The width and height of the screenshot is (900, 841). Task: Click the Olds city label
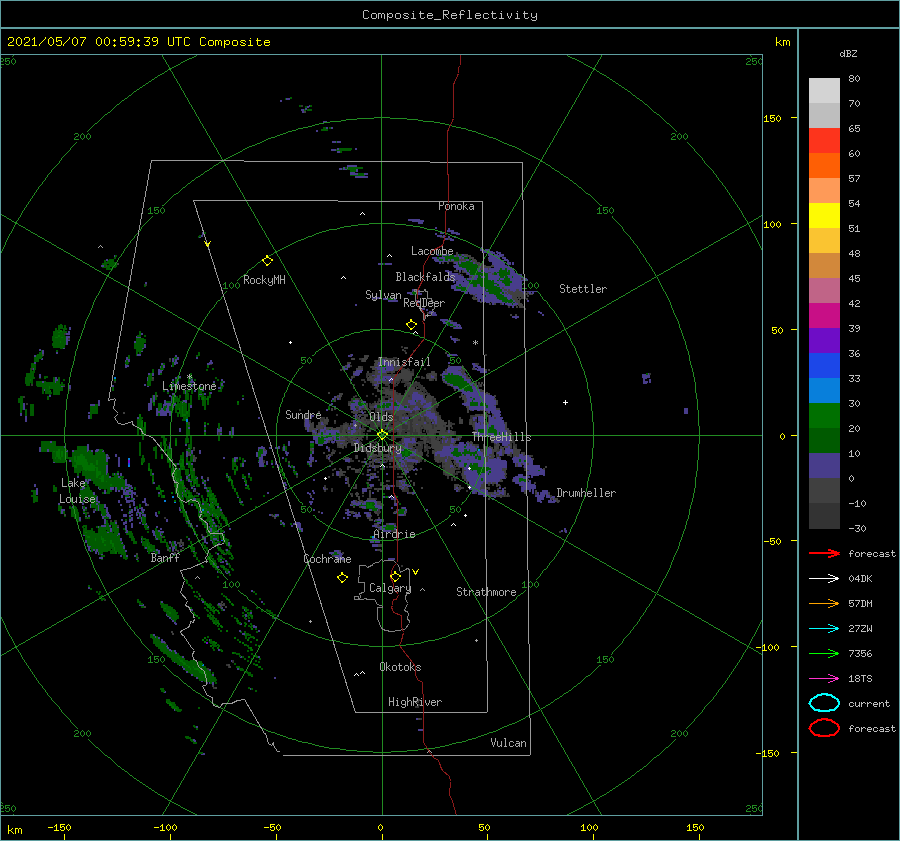tap(381, 417)
